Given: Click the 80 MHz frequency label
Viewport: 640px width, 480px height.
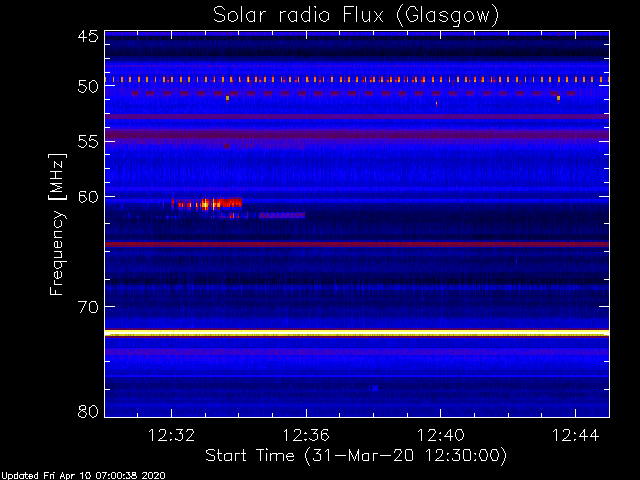Looking at the screenshot, I should tap(88, 411).
